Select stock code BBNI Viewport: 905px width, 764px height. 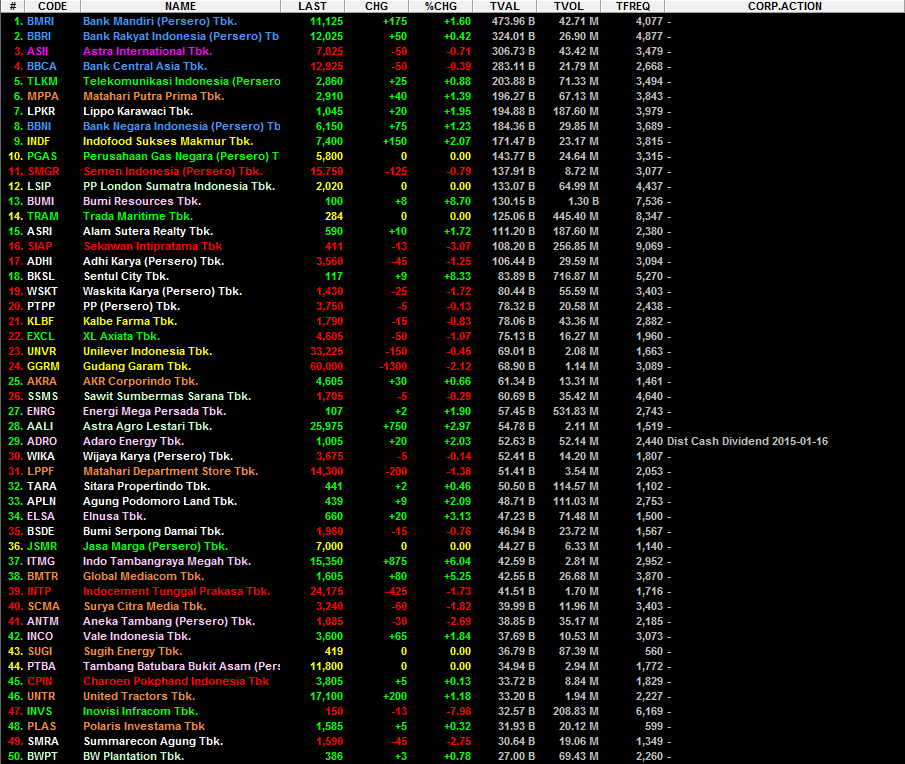point(39,126)
